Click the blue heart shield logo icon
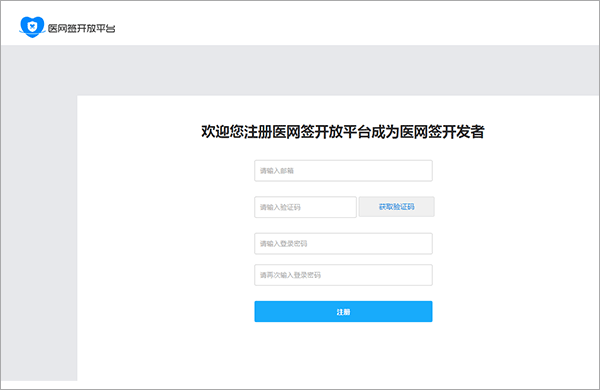Screen dimensions: 600x390 [32, 27]
